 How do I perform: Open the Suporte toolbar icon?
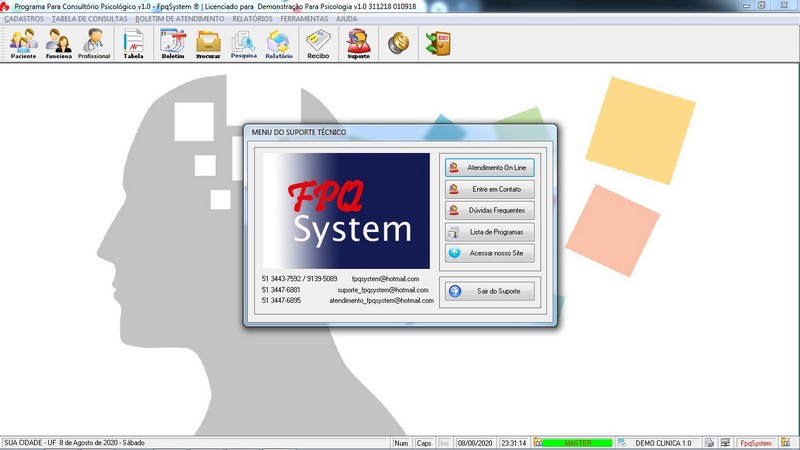pyautogui.click(x=359, y=44)
